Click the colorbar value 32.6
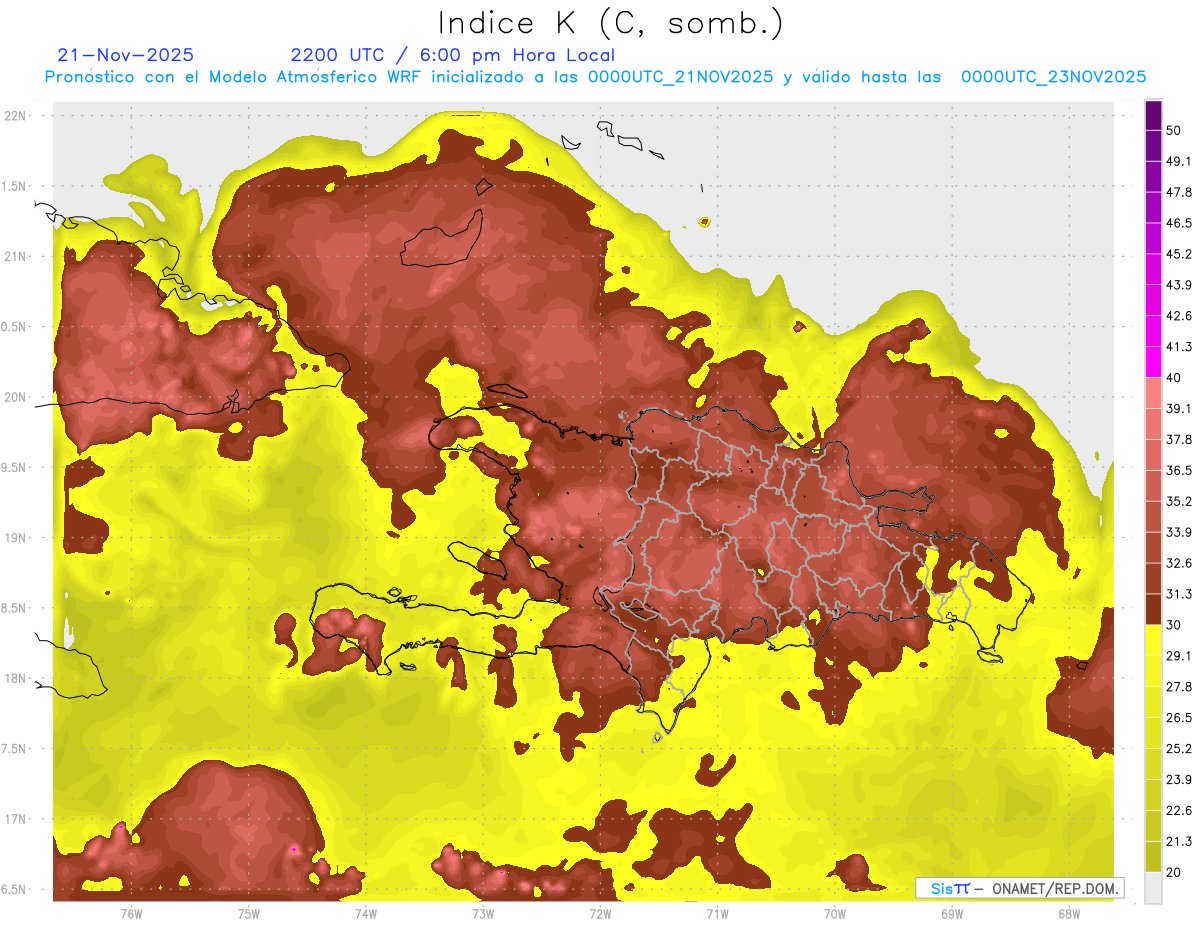This screenshot has height=927, width=1200. [1179, 563]
